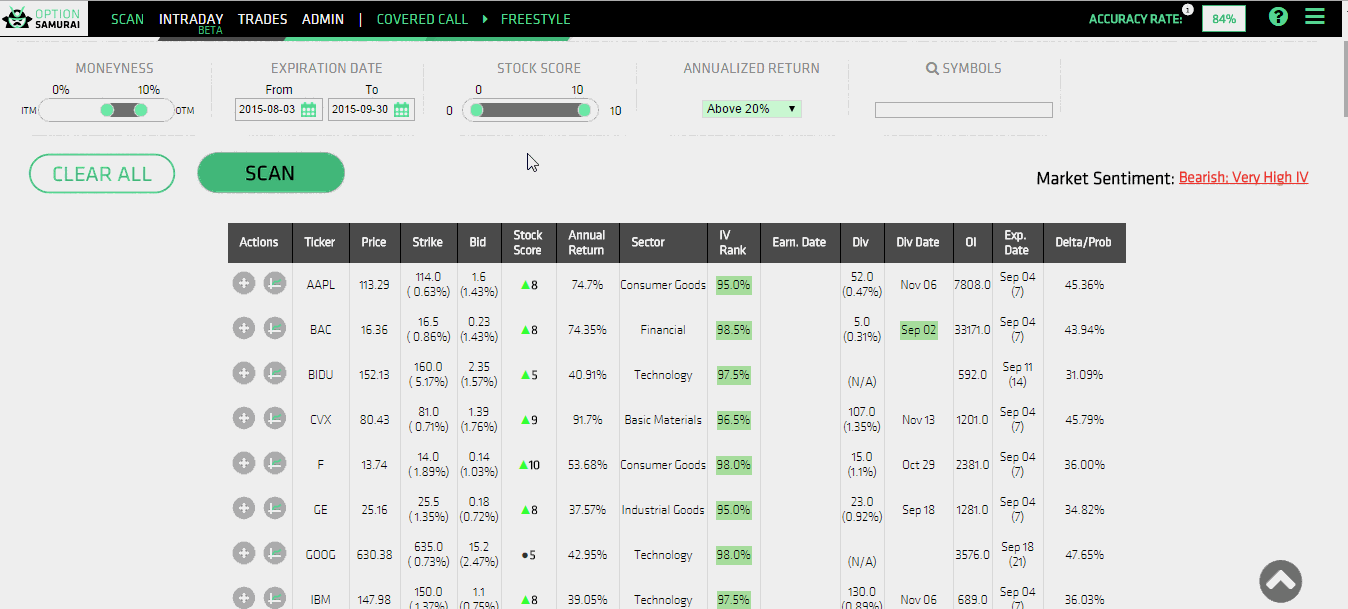Click the chart icon in AAPL row
Screen dimensions: 1348x609
(x=275, y=284)
